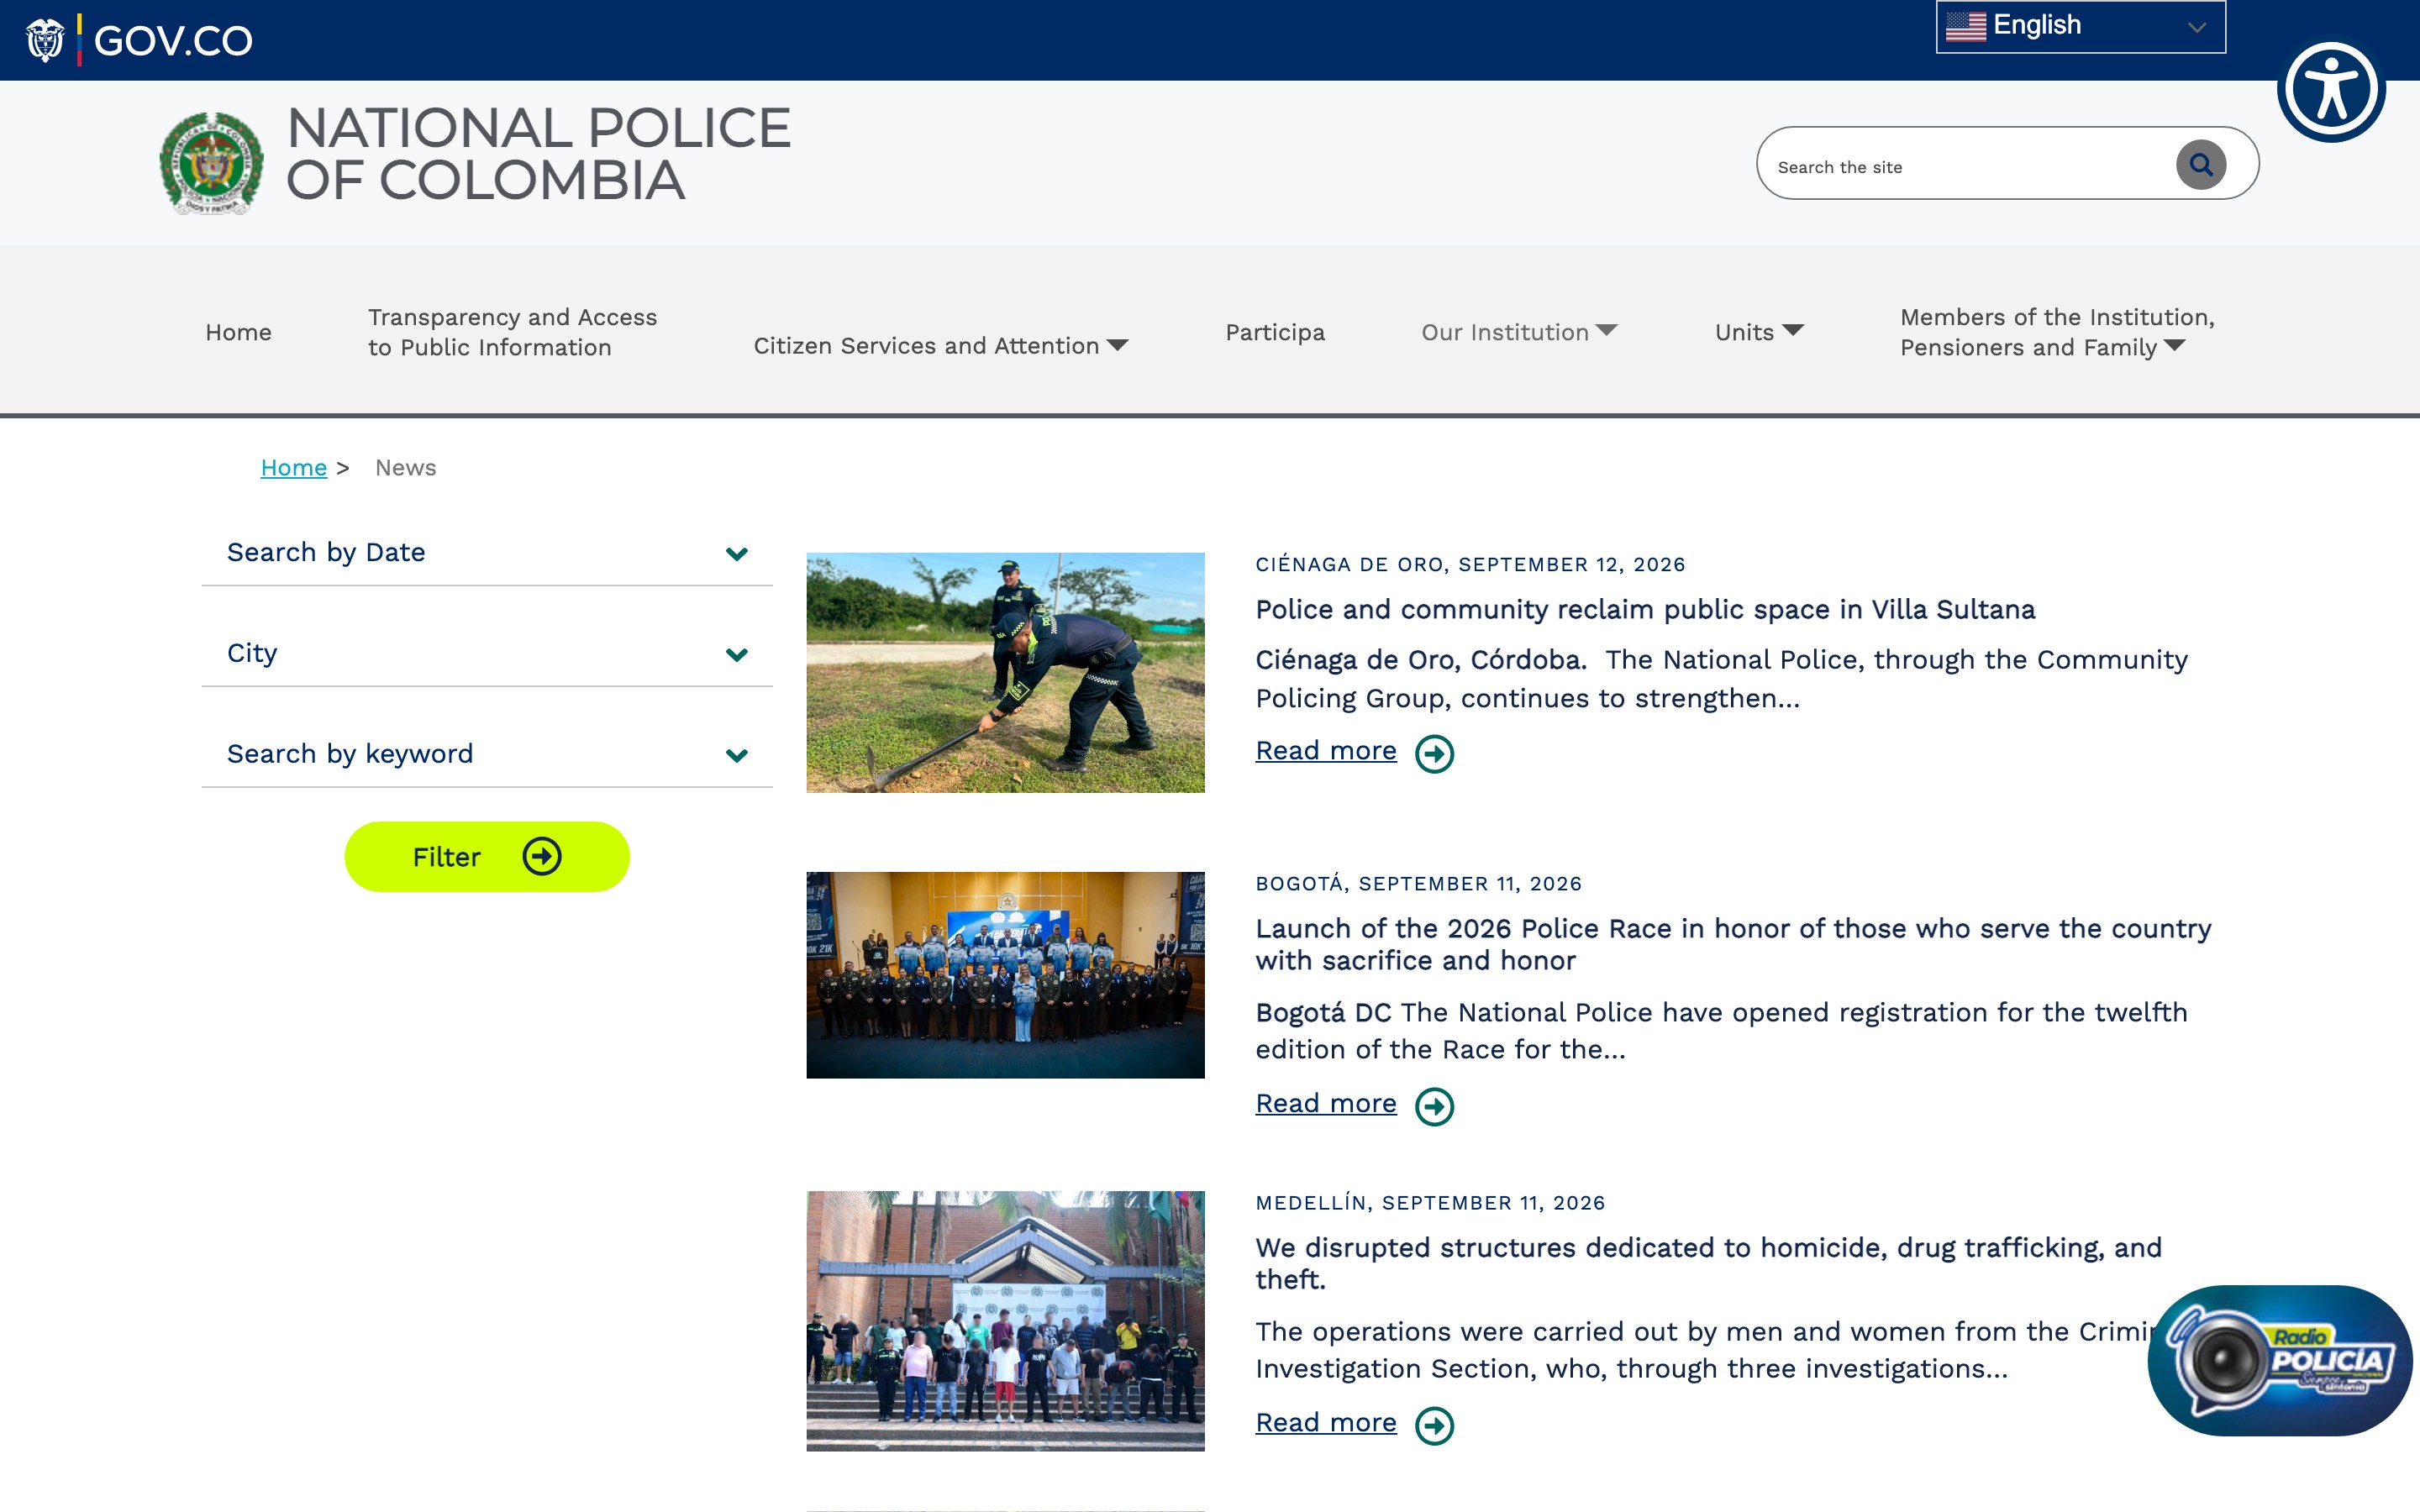The width and height of the screenshot is (2420, 1512).
Task: Click the arrow icon beside Villa Sultana Read more
Action: 1434,754
